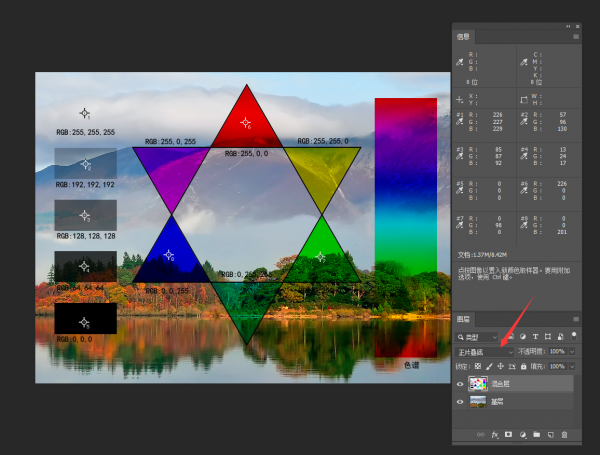Add a layer mask to the layer
The width and height of the screenshot is (600, 455).
click(x=508, y=435)
